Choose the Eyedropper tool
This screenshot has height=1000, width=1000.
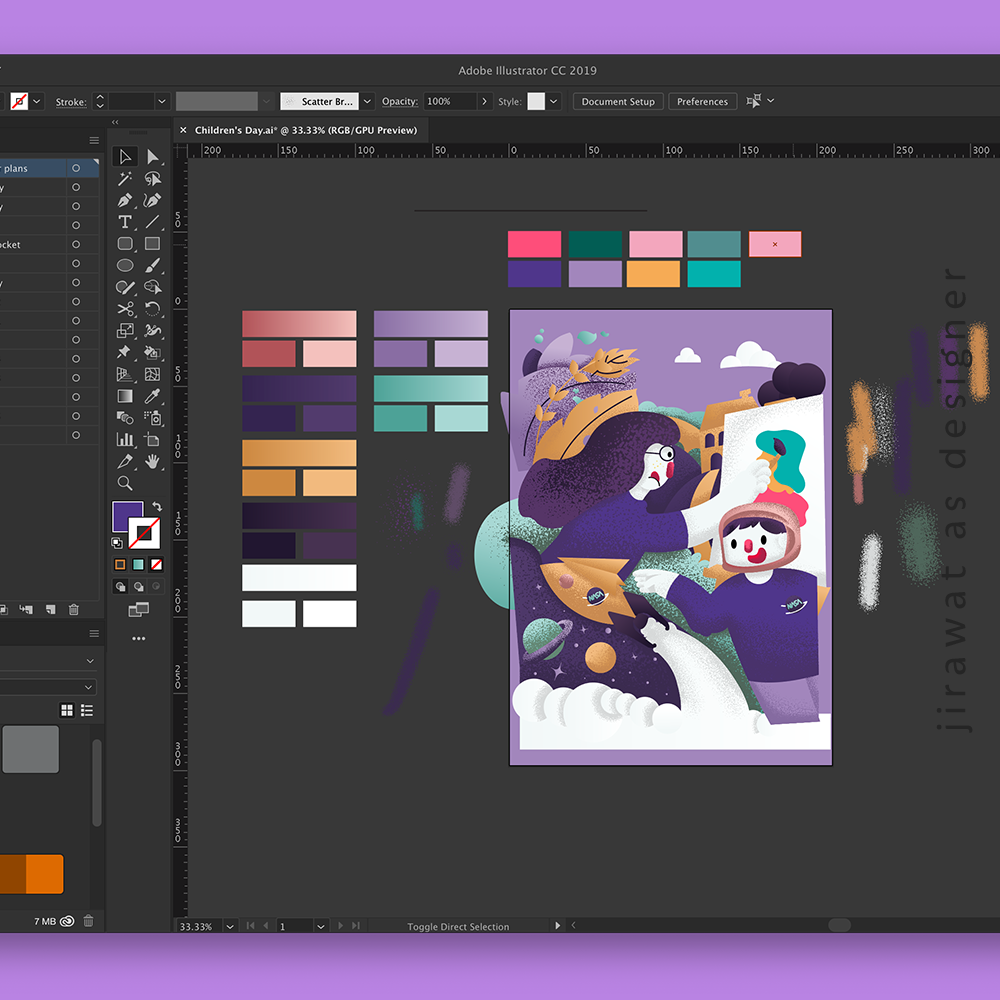(x=152, y=396)
